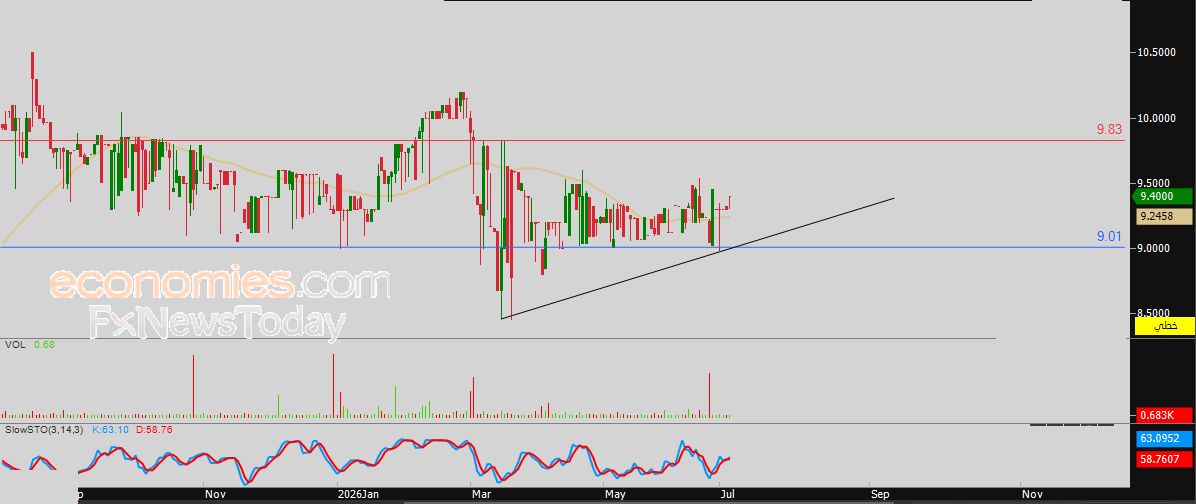Open the economies.com watermark link
Viewport: 1196px width, 504px height.
(x=220, y=283)
